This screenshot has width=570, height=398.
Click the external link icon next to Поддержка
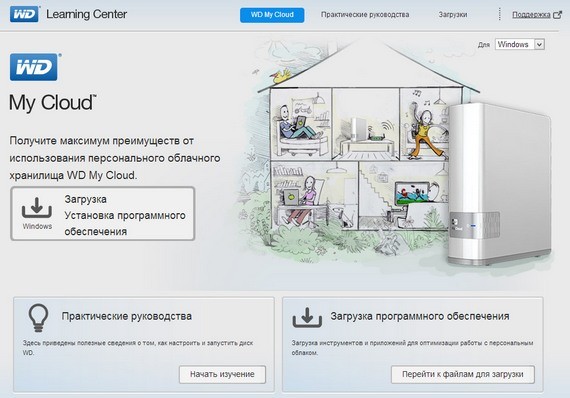[x=557, y=15]
